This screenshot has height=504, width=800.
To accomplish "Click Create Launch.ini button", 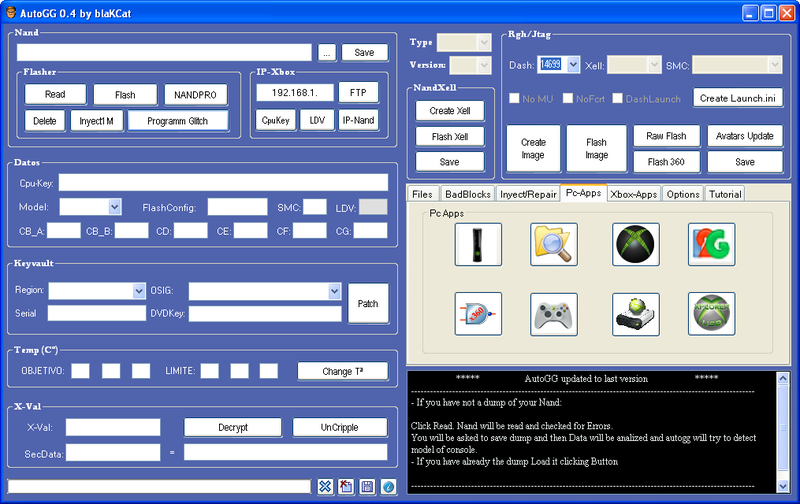I will pos(738,98).
